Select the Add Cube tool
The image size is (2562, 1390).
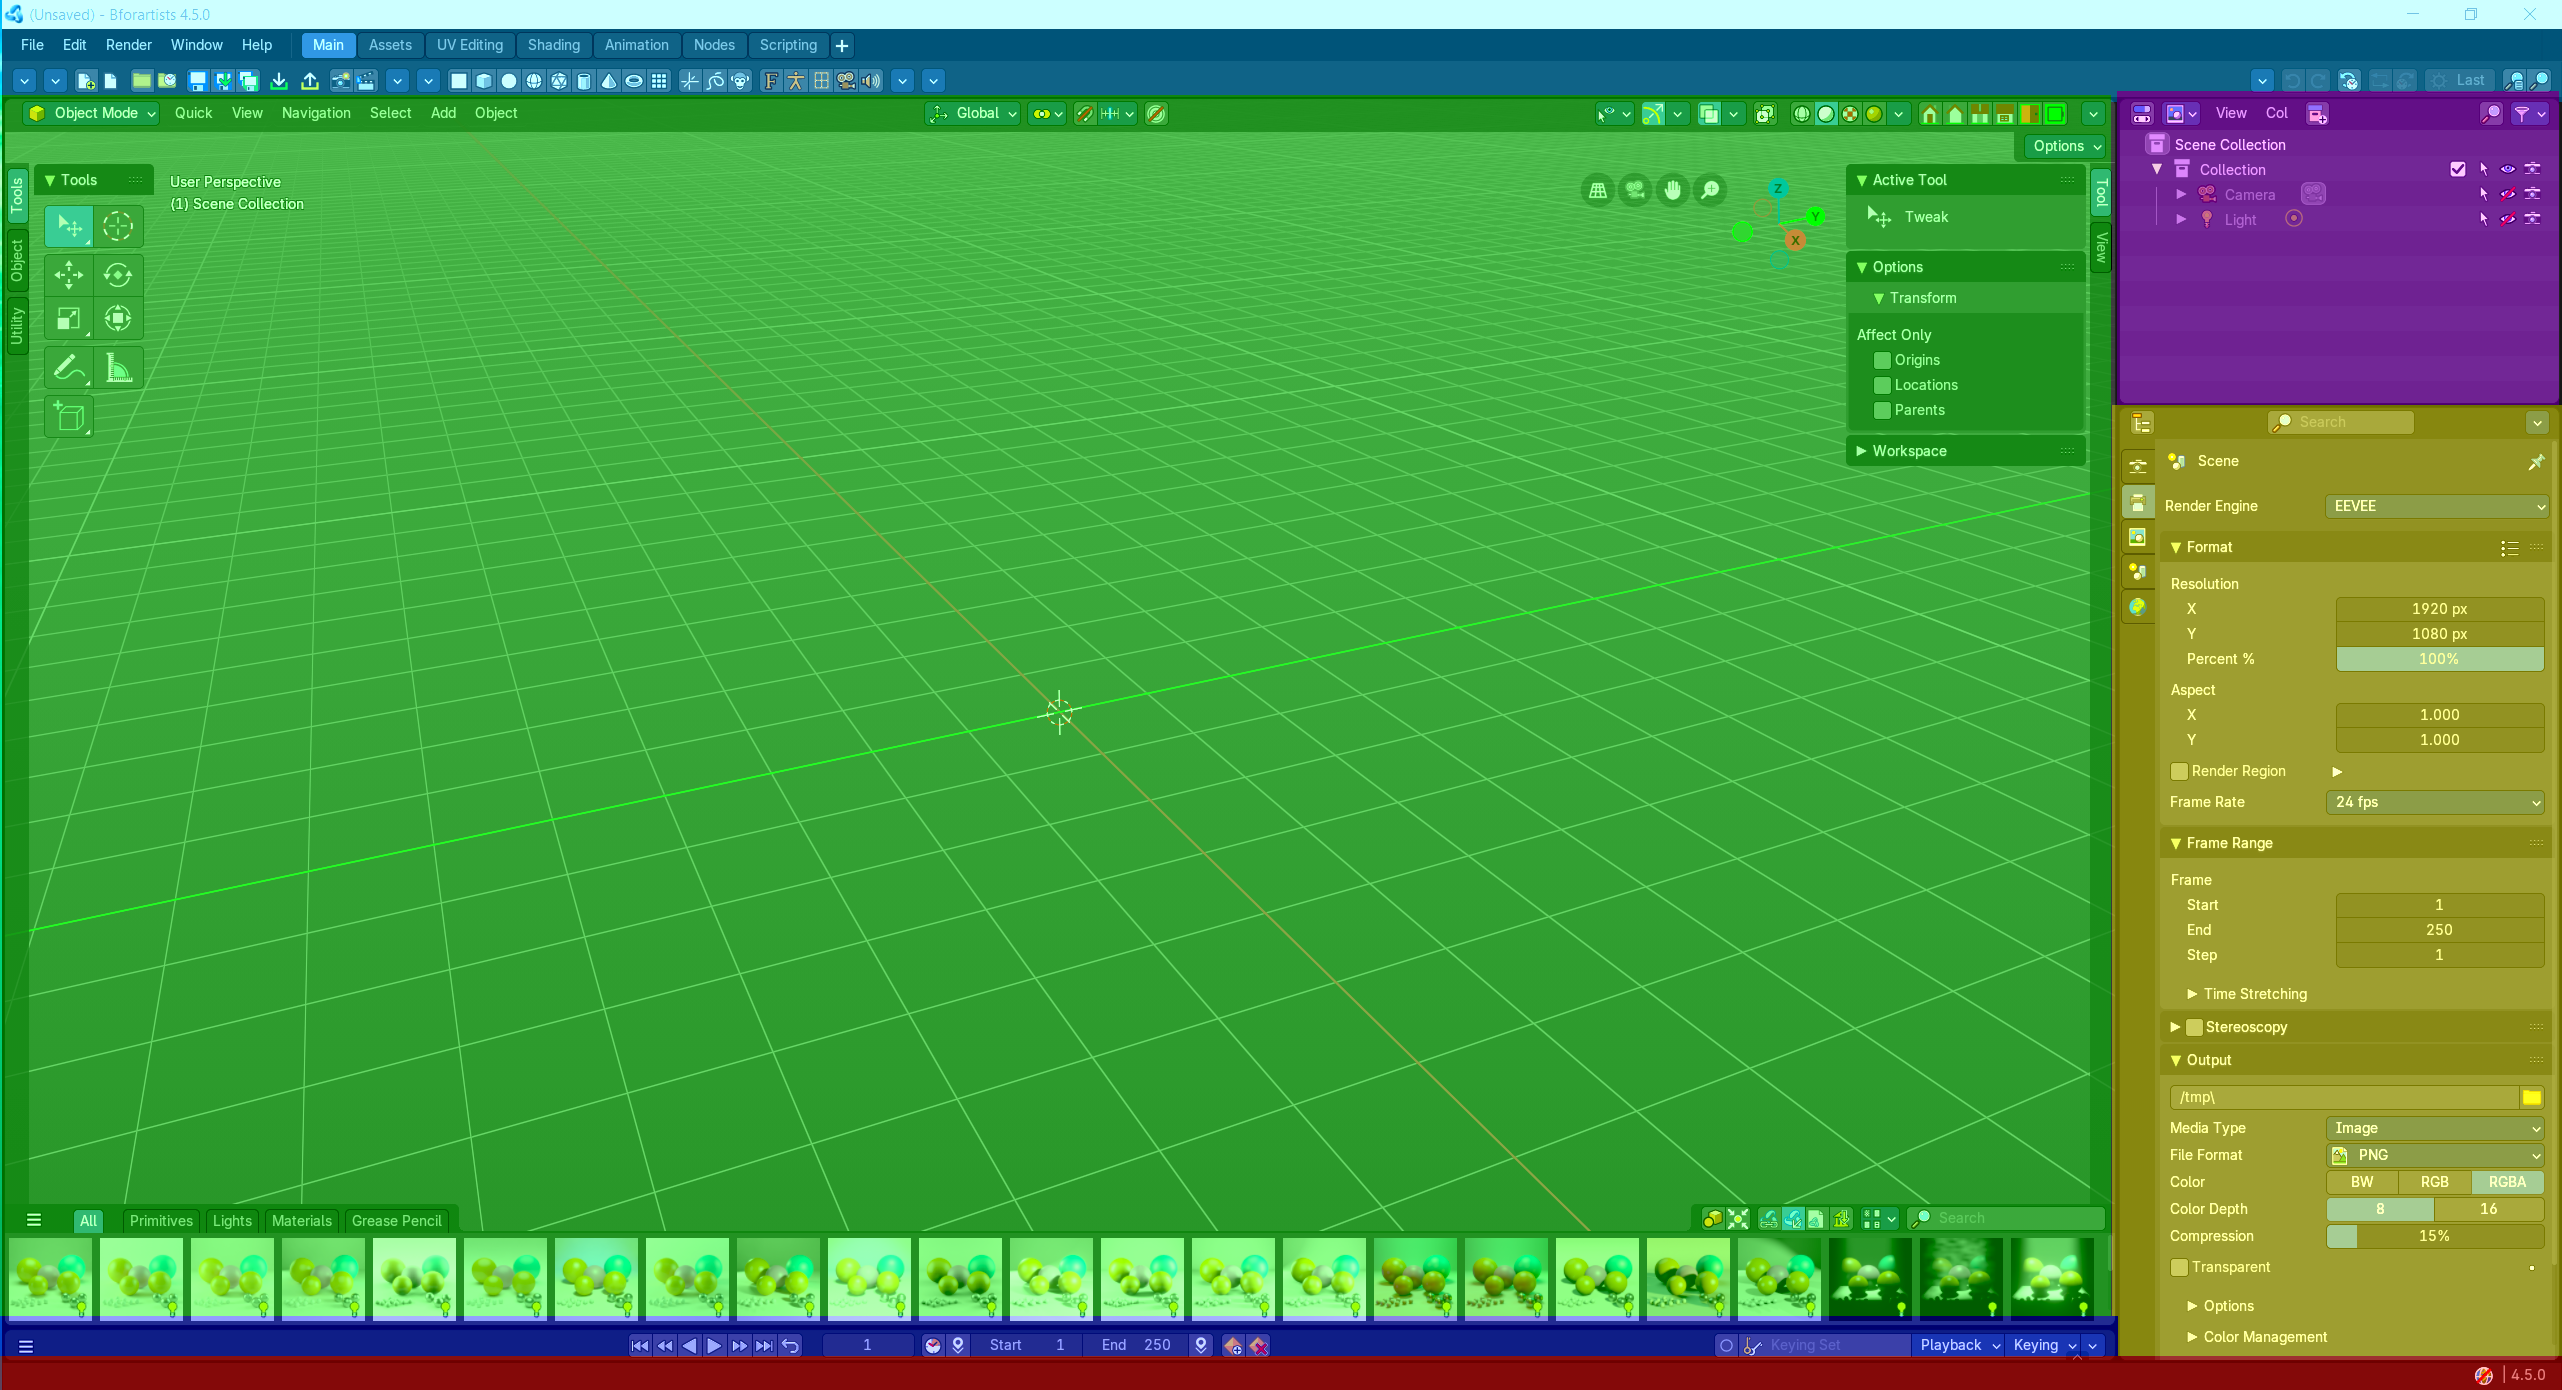click(69, 417)
